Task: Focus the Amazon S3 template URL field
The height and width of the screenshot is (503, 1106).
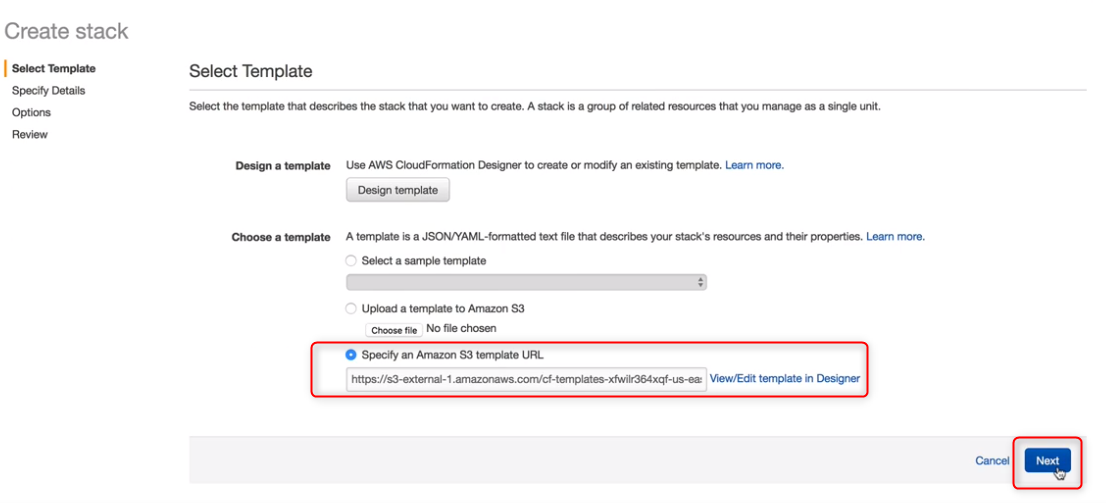Action: 526,380
